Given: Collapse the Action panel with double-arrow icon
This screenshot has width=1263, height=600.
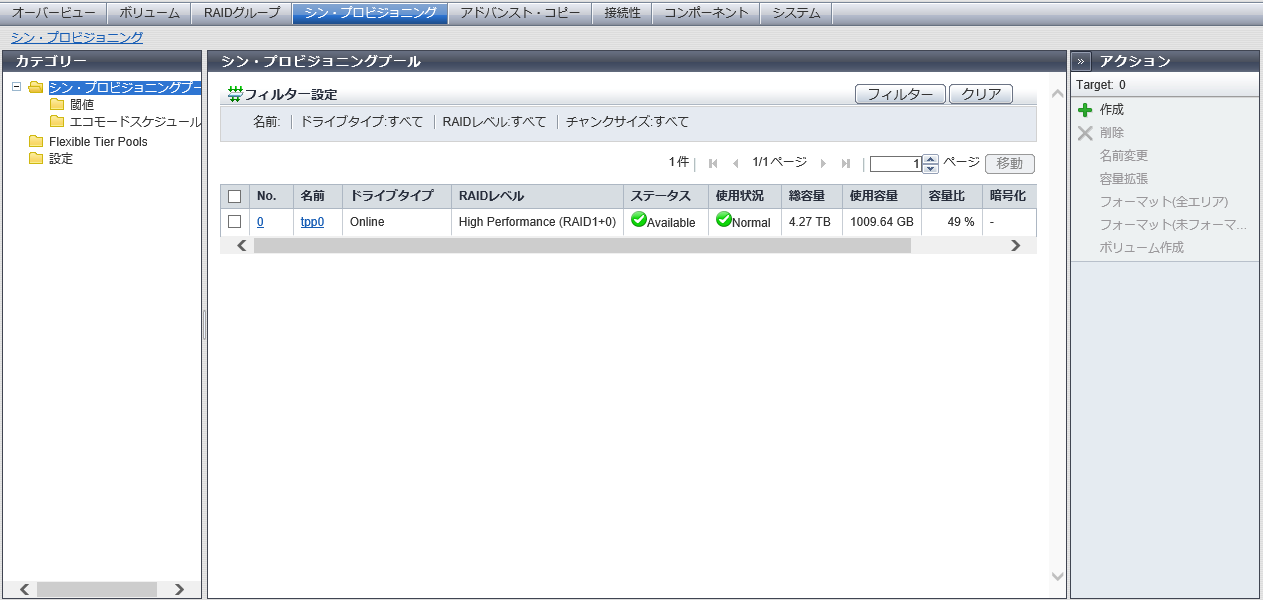Looking at the screenshot, I should tap(1082, 61).
